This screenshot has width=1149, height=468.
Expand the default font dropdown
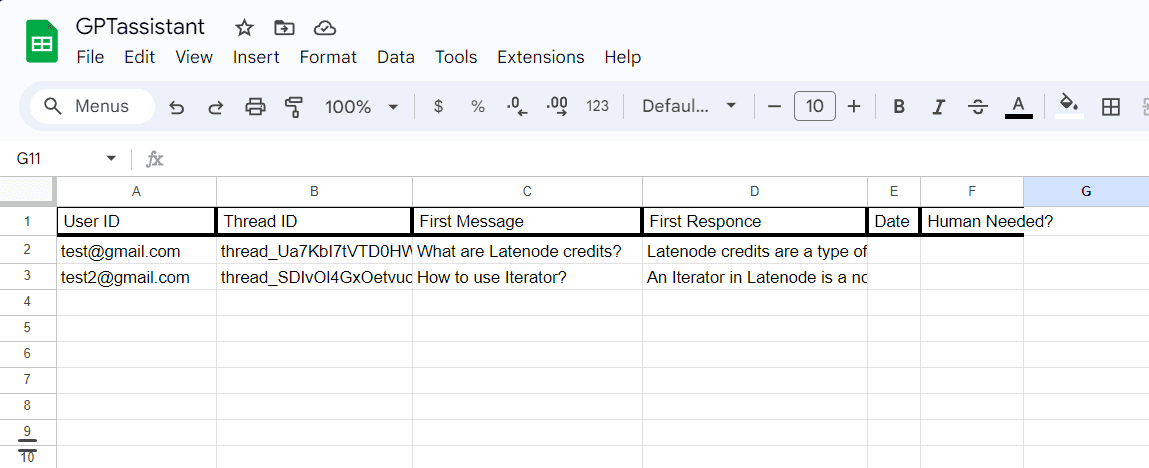pos(689,107)
